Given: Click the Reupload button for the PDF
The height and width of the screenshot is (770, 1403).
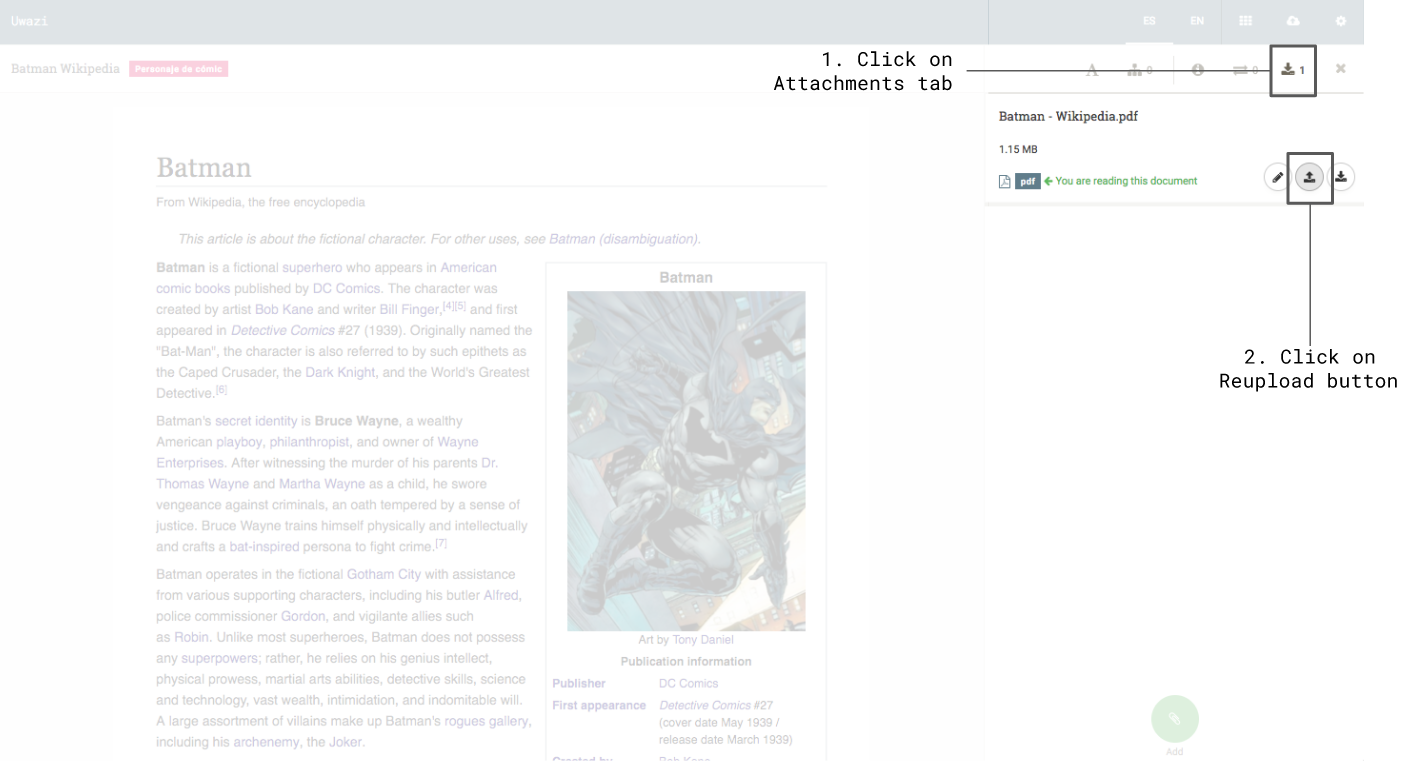Looking at the screenshot, I should [1309, 178].
